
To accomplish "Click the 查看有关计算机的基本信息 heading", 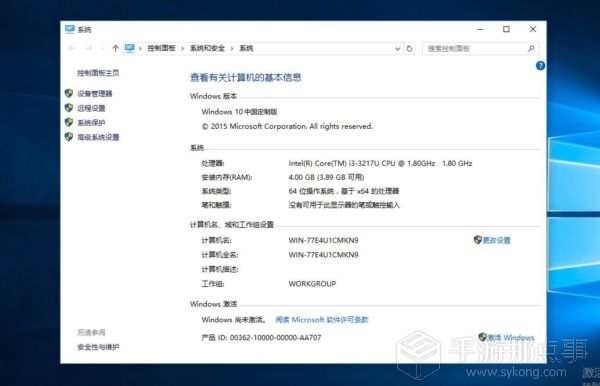I will tap(246, 78).
